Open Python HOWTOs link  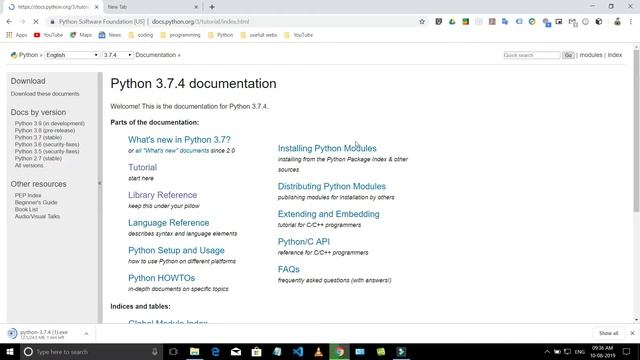(162, 278)
